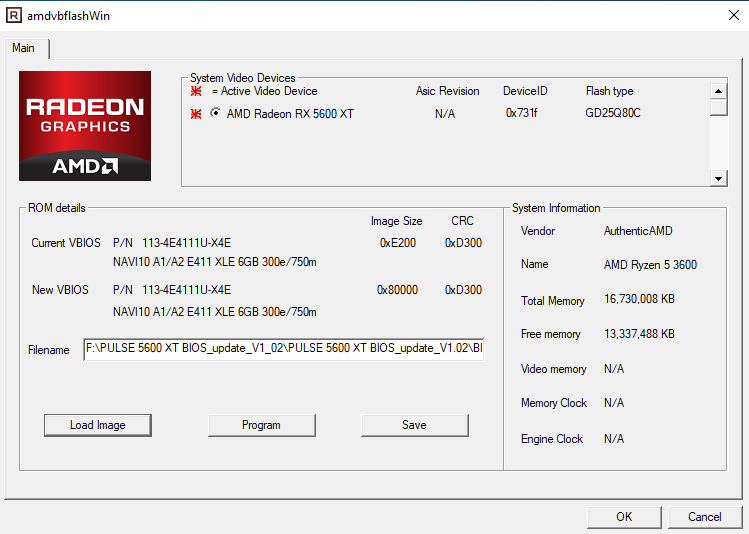Click the Filename path input field
Image resolution: width=749 pixels, height=534 pixels.
pos(284,349)
